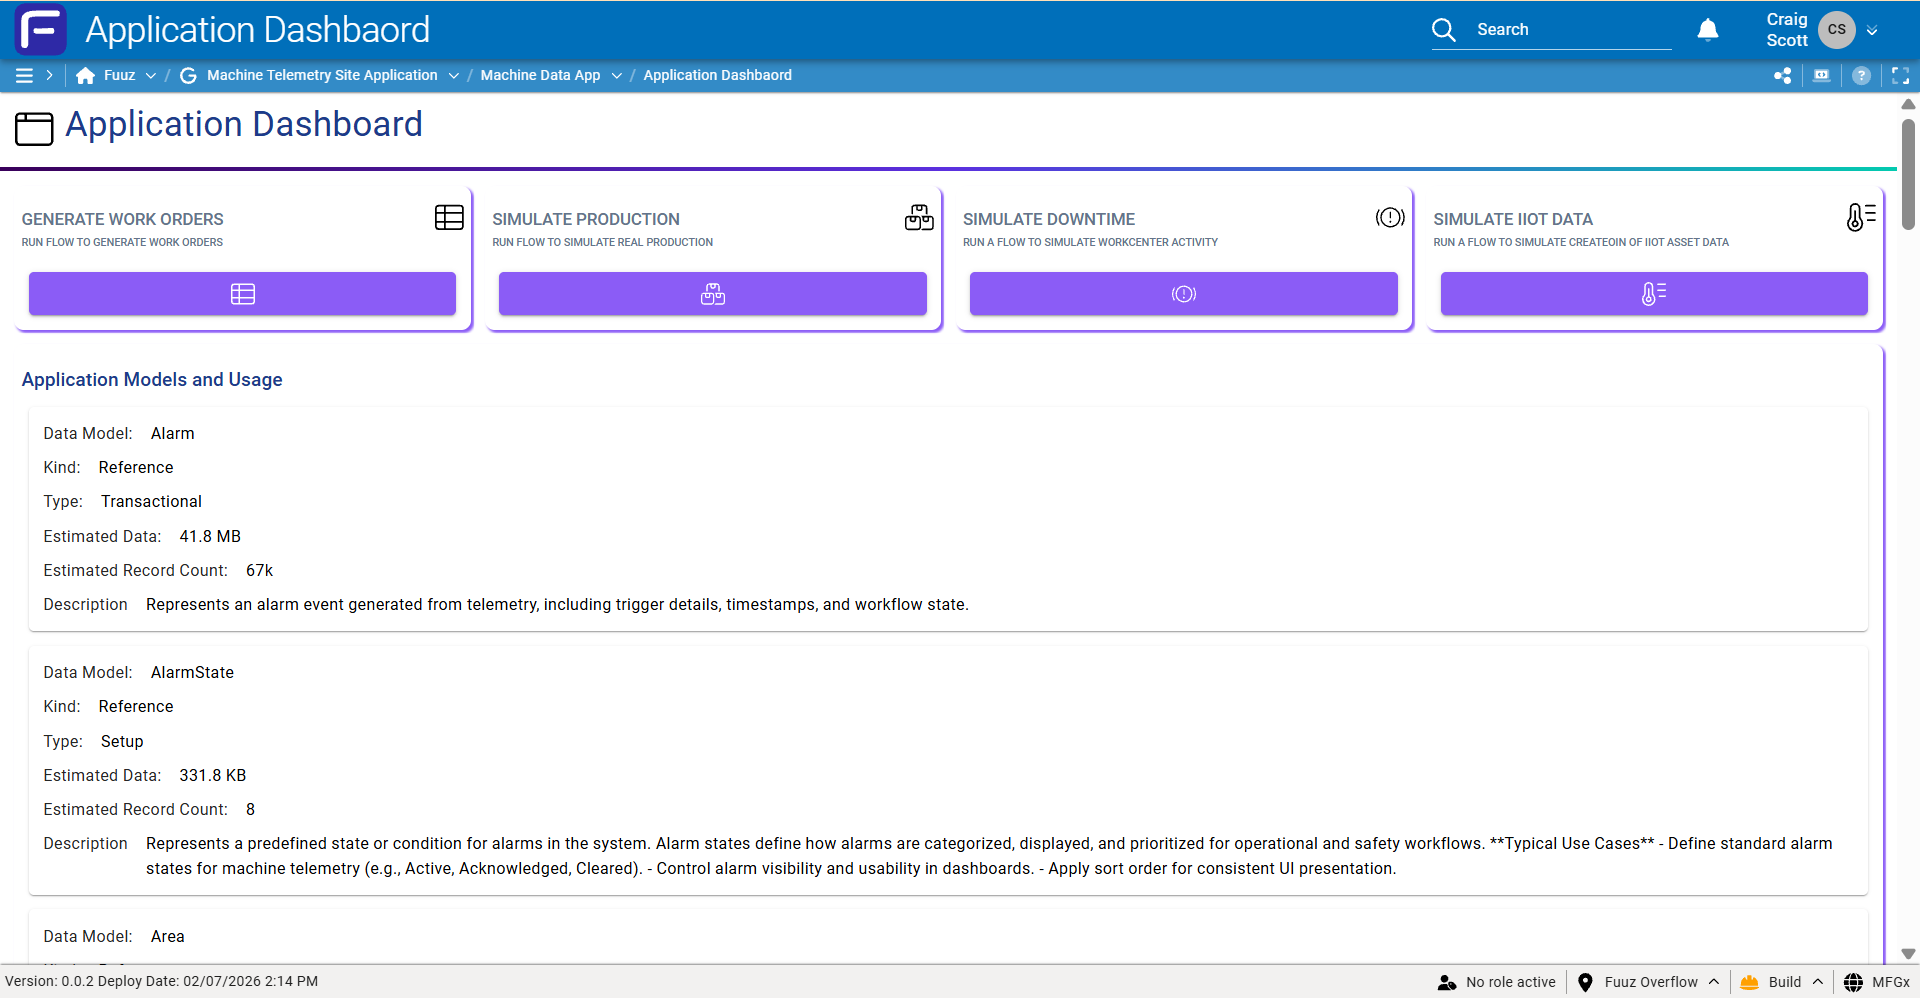Click the 67k estimated record count
Viewport: 1920px width, 998px height.
click(x=259, y=570)
